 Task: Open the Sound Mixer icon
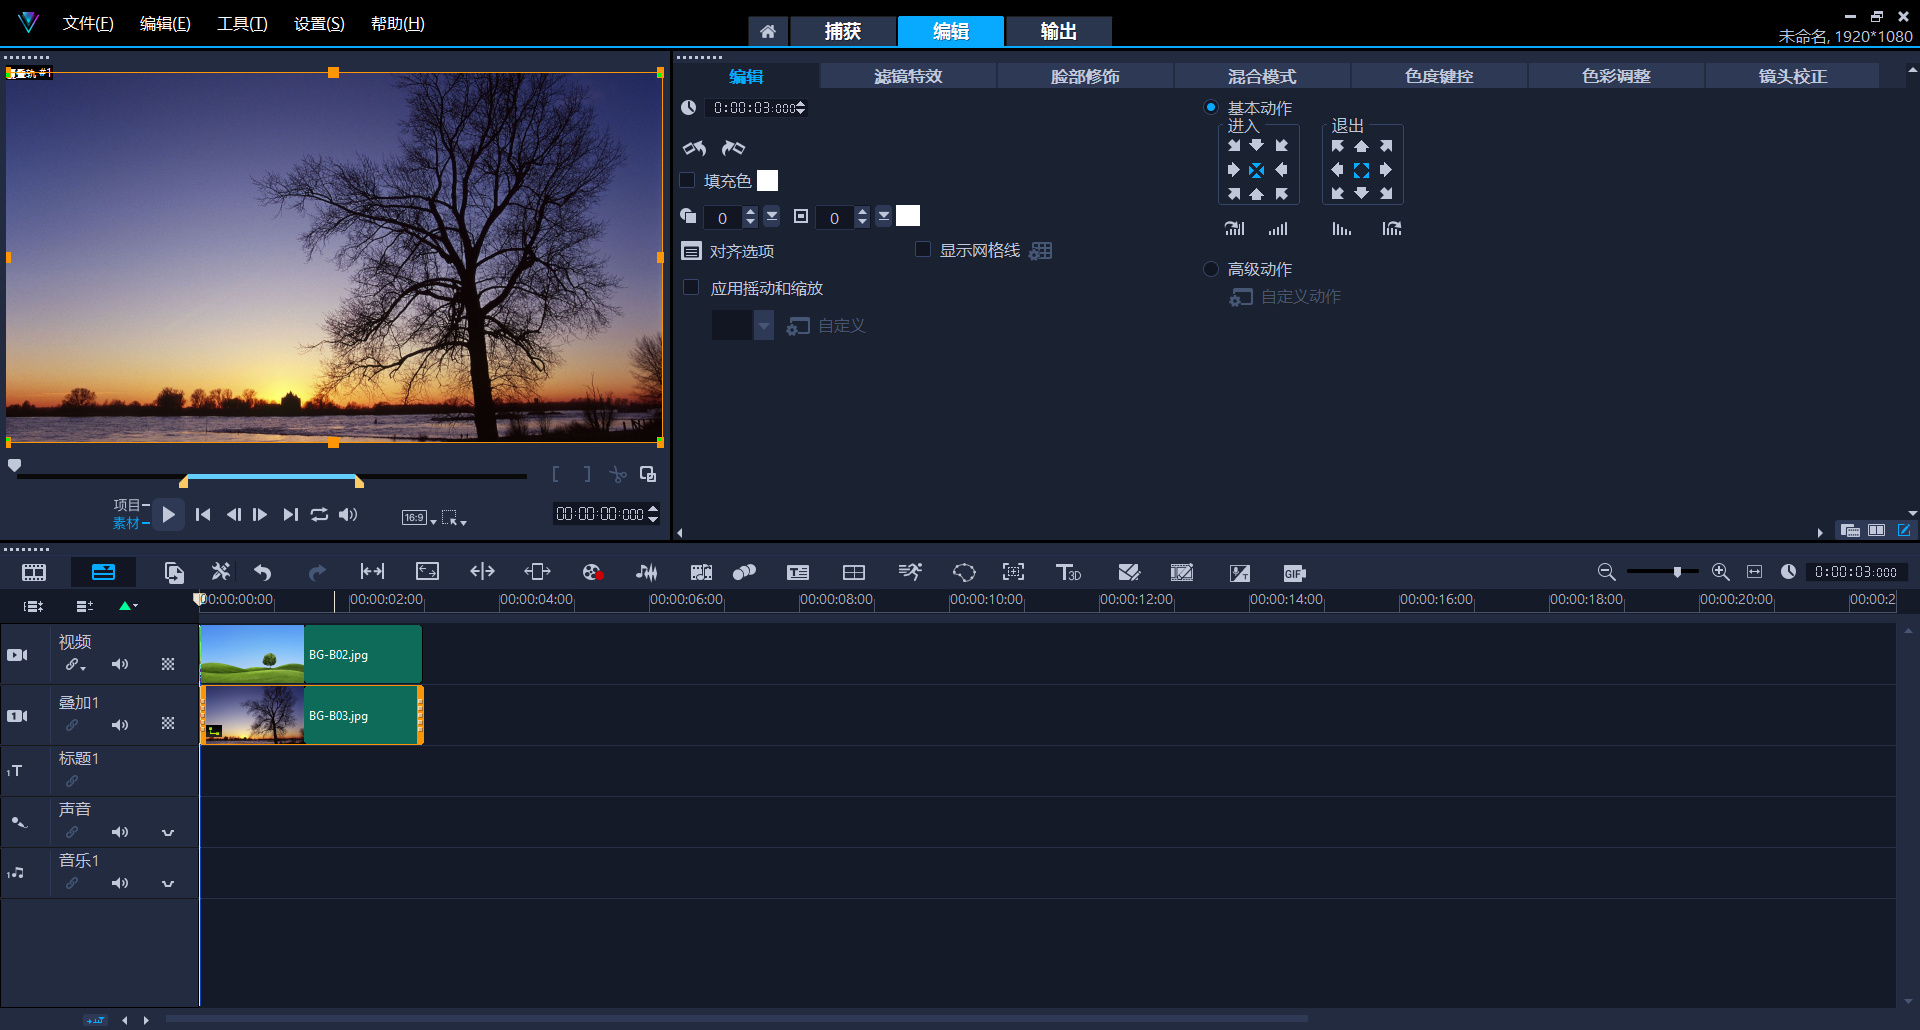click(x=647, y=572)
